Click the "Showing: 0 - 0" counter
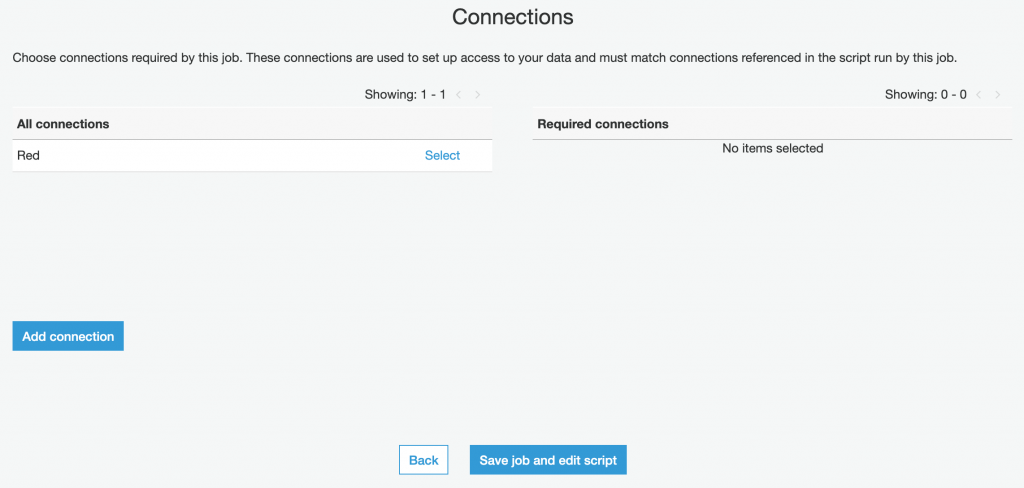This screenshot has height=488, width=1024. 925,95
